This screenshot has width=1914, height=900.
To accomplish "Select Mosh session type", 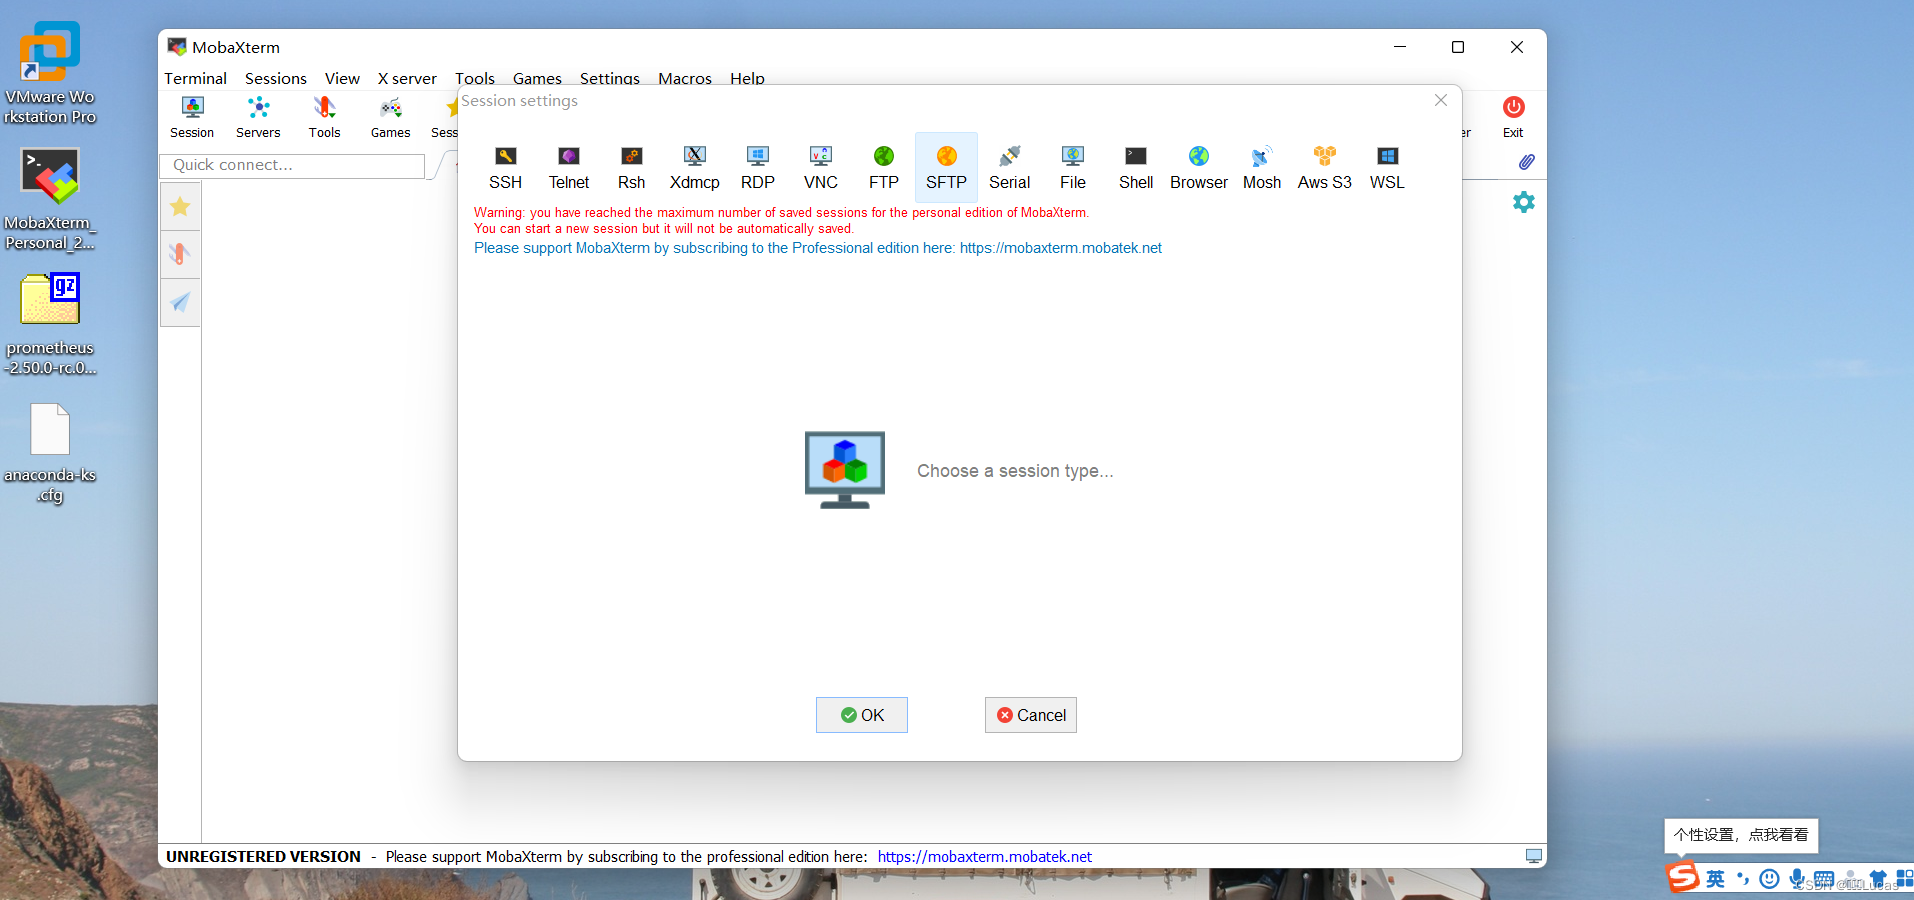I will point(1262,167).
